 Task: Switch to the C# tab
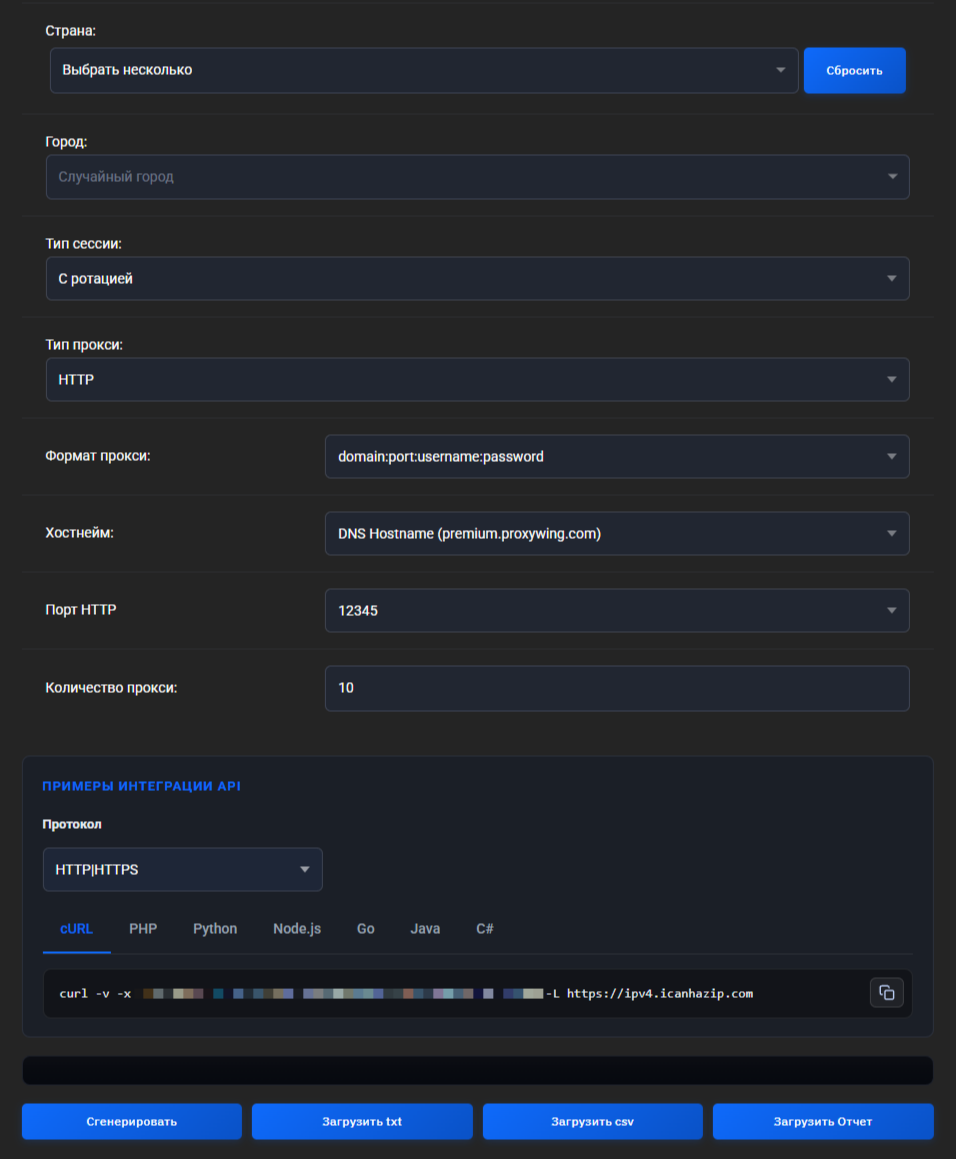tap(485, 929)
